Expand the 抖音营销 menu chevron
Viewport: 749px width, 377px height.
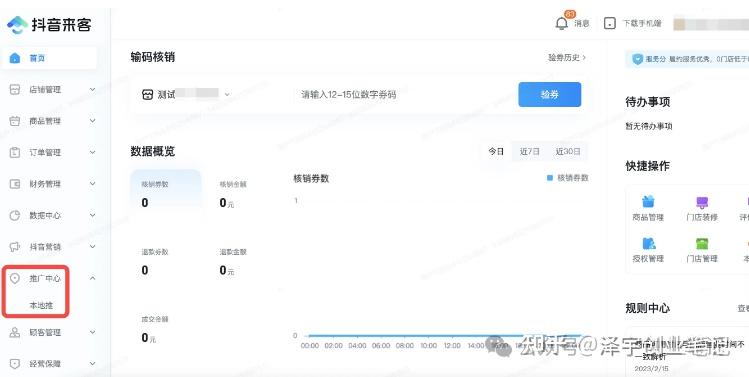[93, 247]
